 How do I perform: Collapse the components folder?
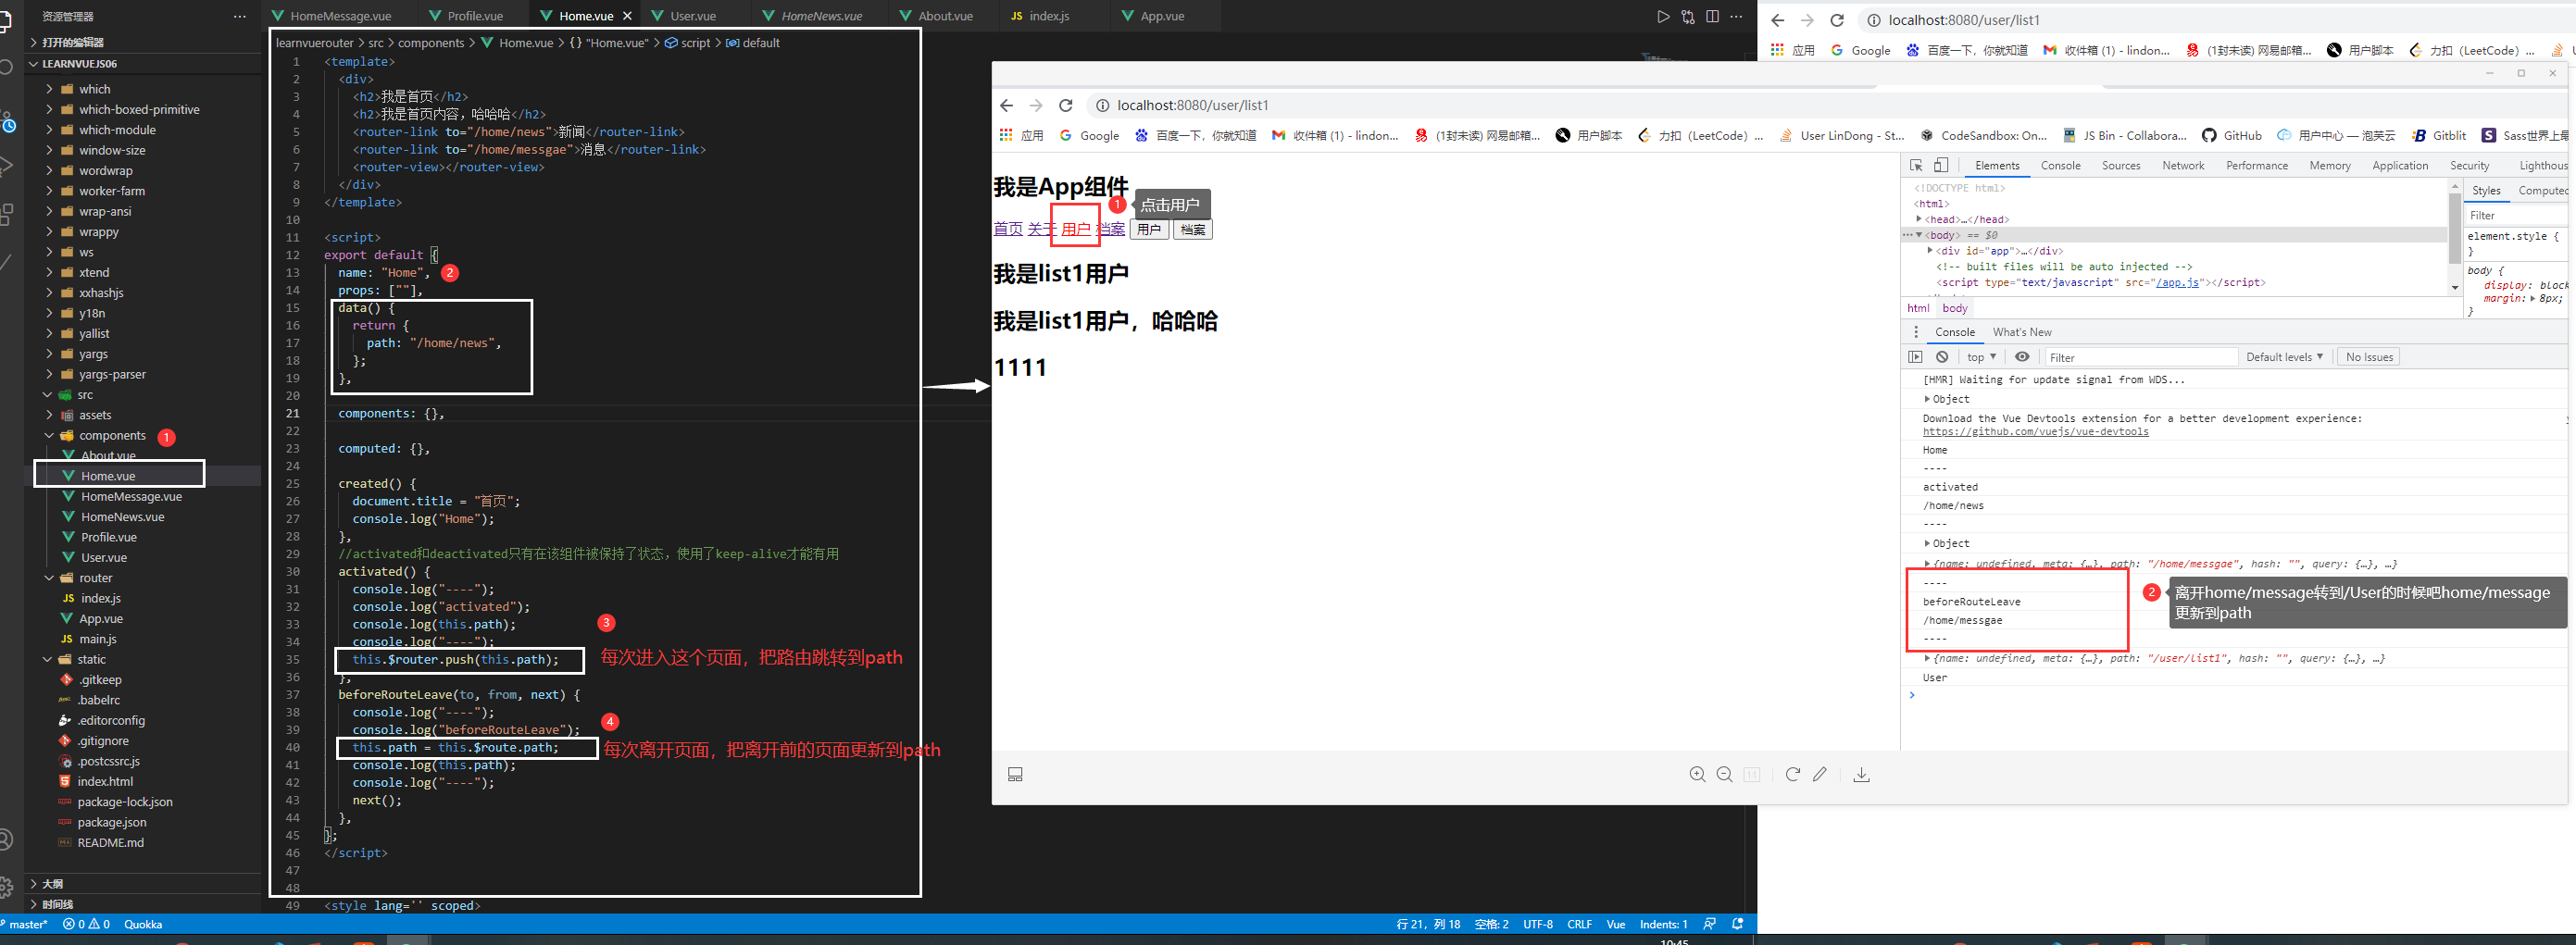pyautogui.click(x=142, y=436)
